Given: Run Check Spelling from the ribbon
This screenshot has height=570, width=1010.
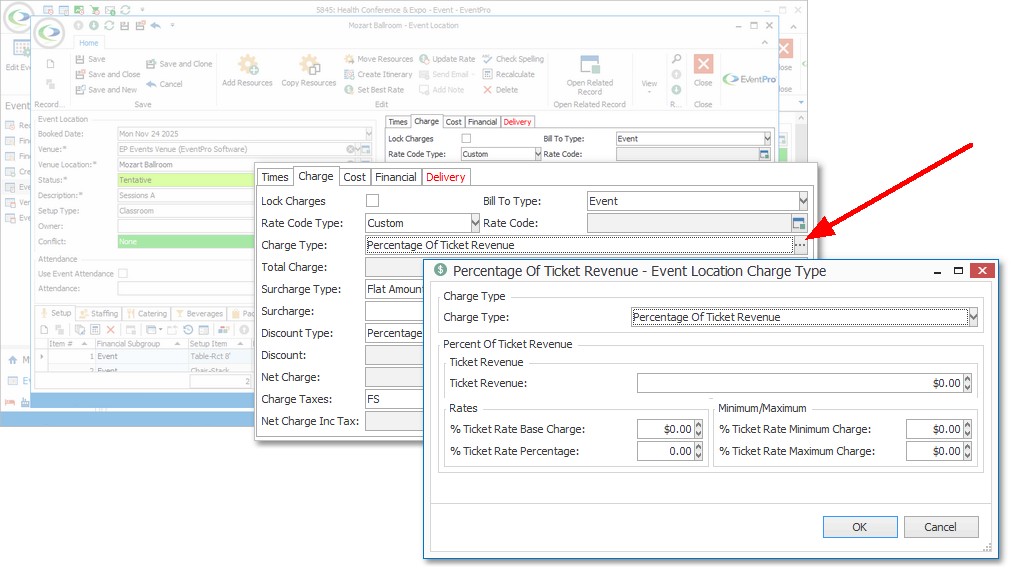Looking at the screenshot, I should click(513, 59).
